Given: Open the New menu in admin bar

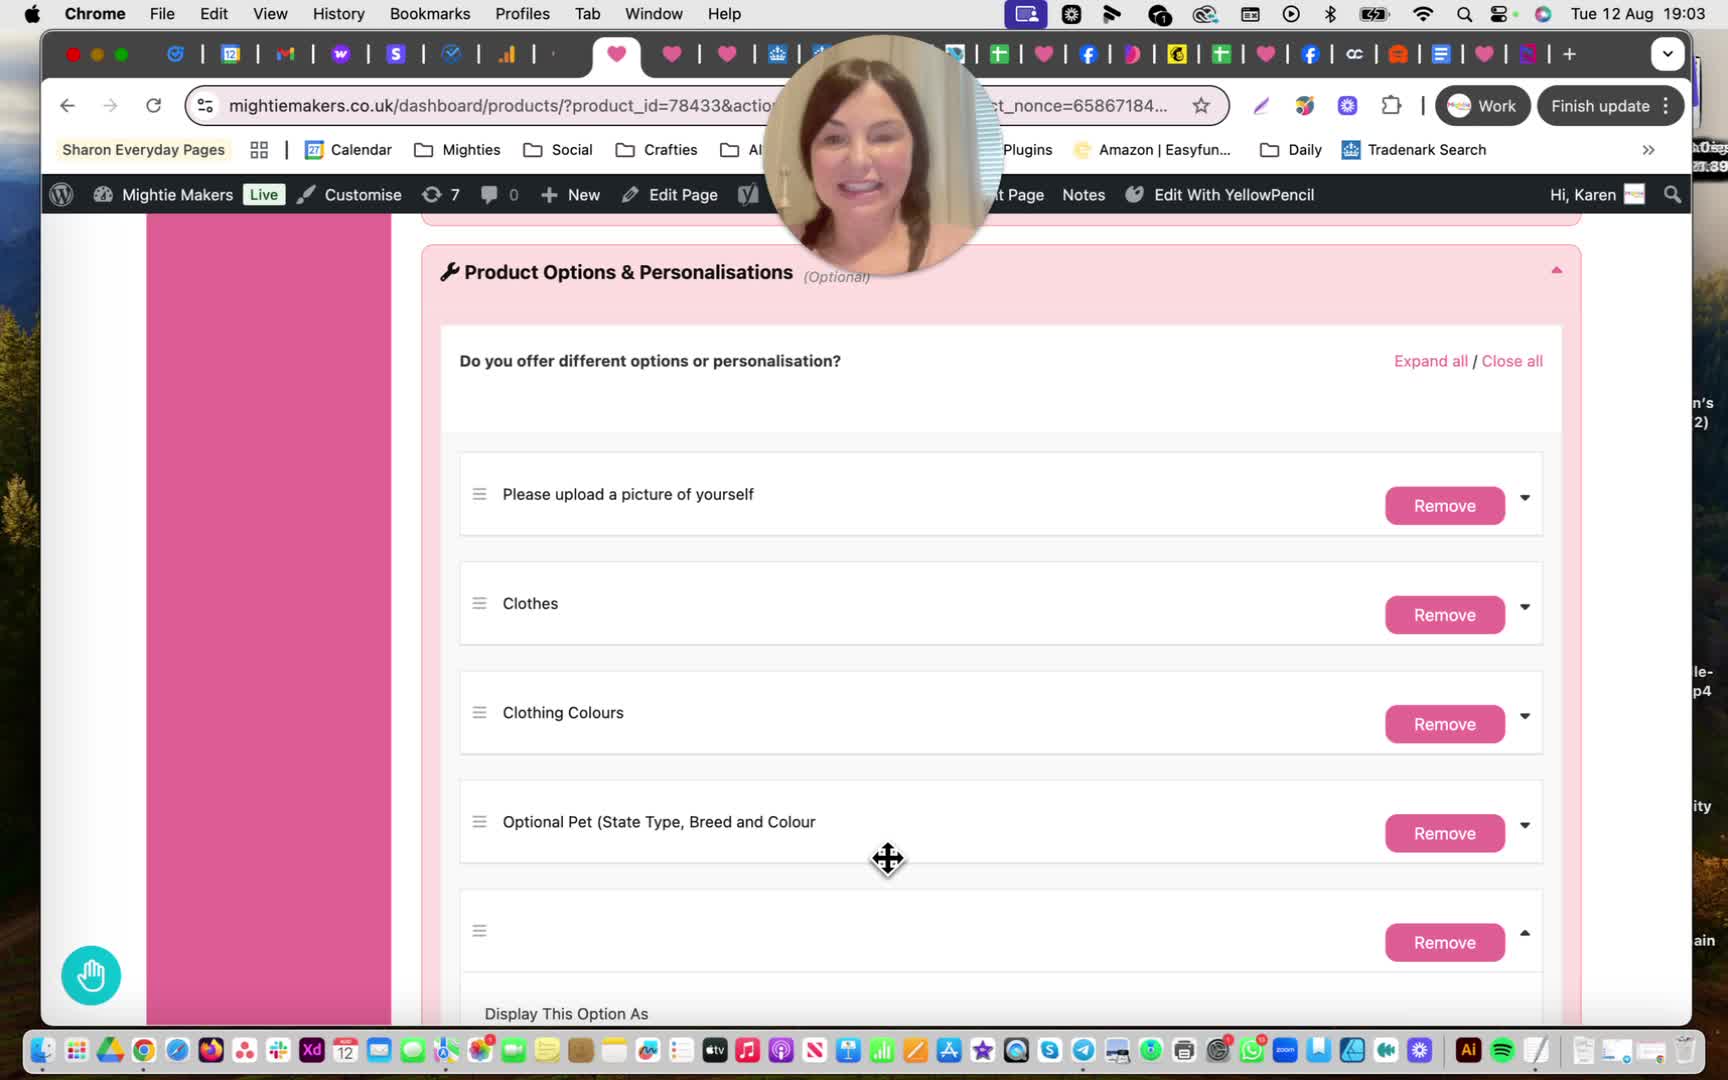Looking at the screenshot, I should pos(571,195).
